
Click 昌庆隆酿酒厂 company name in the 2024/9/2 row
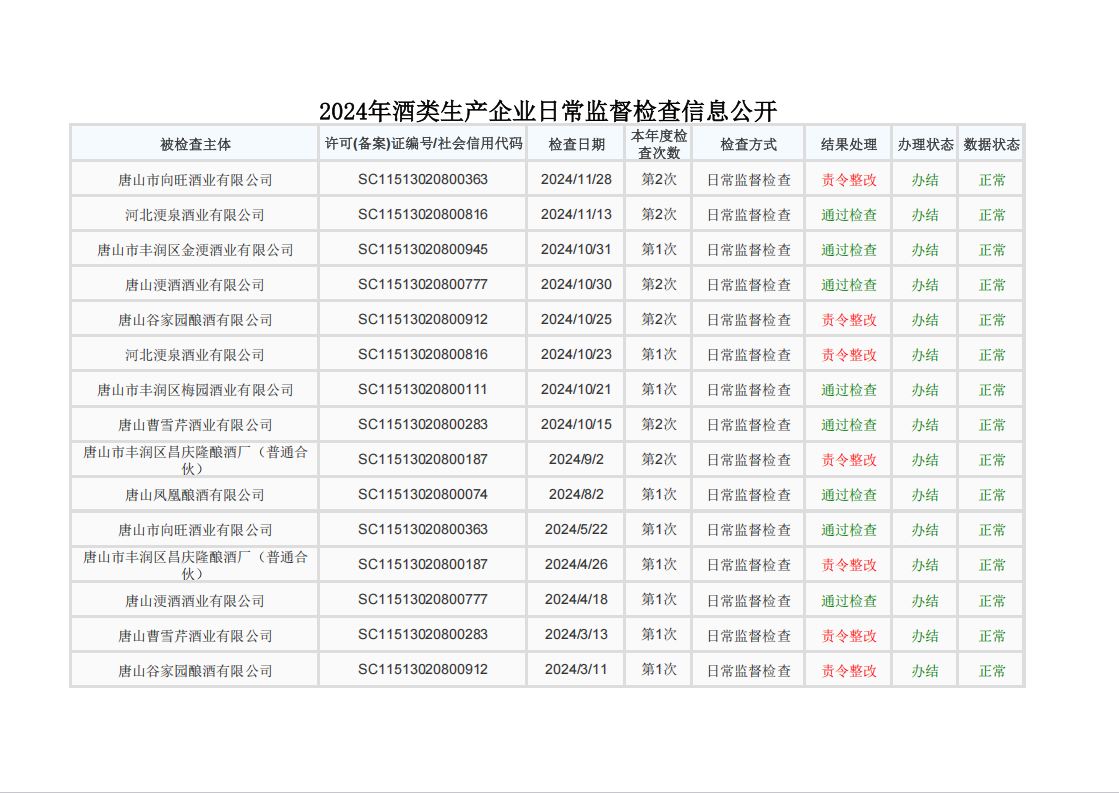coord(195,460)
